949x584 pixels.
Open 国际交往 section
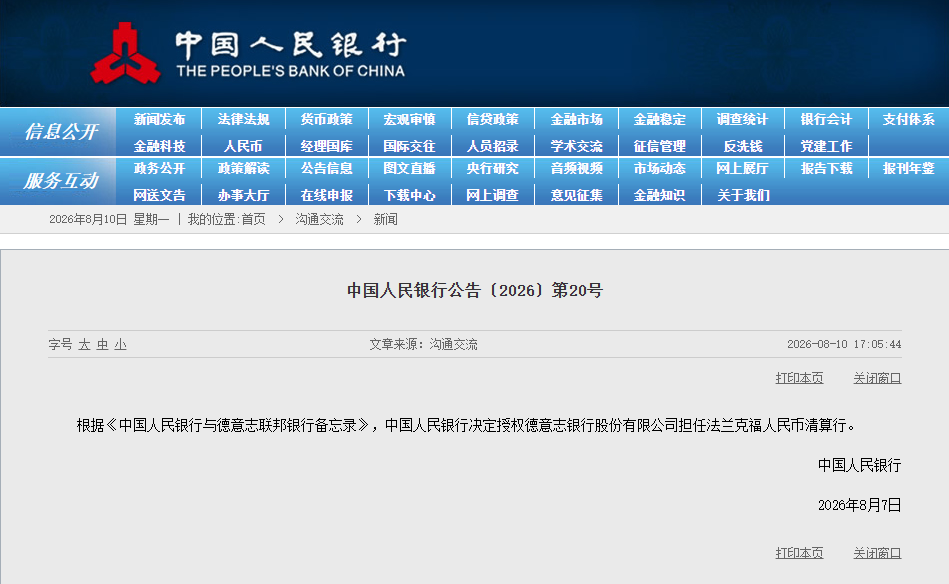tap(409, 146)
